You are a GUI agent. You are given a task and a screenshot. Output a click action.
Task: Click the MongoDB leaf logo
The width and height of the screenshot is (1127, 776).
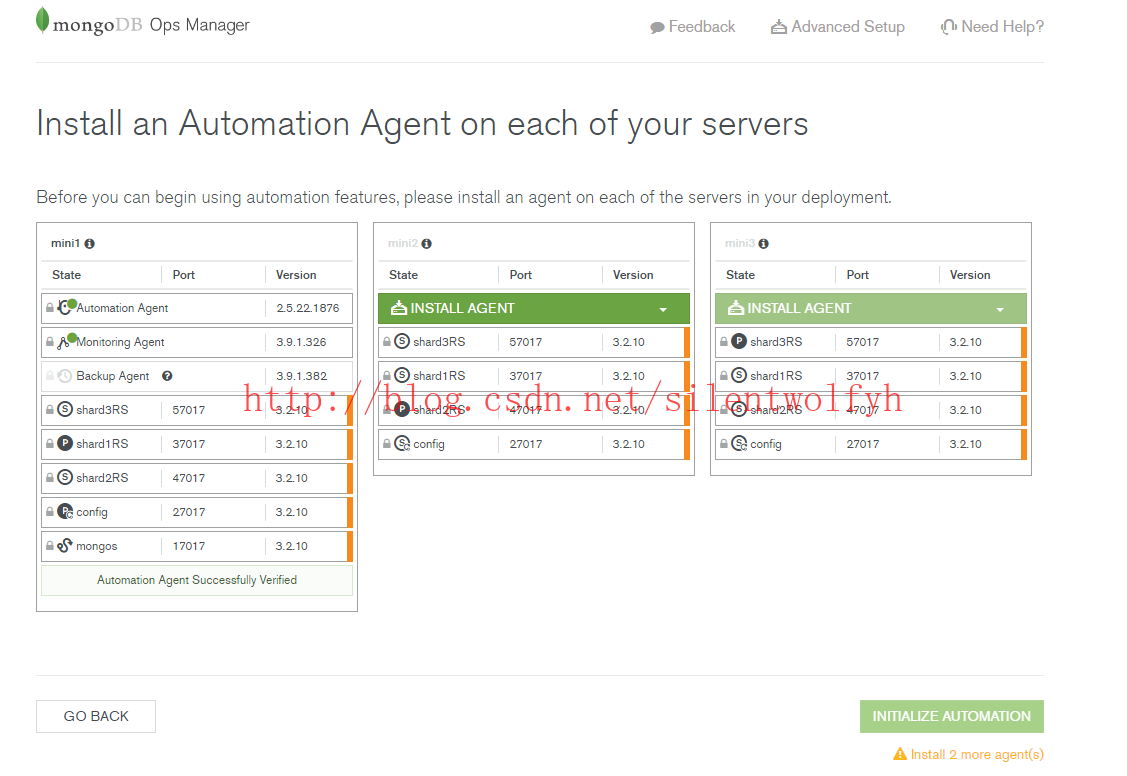pos(42,20)
